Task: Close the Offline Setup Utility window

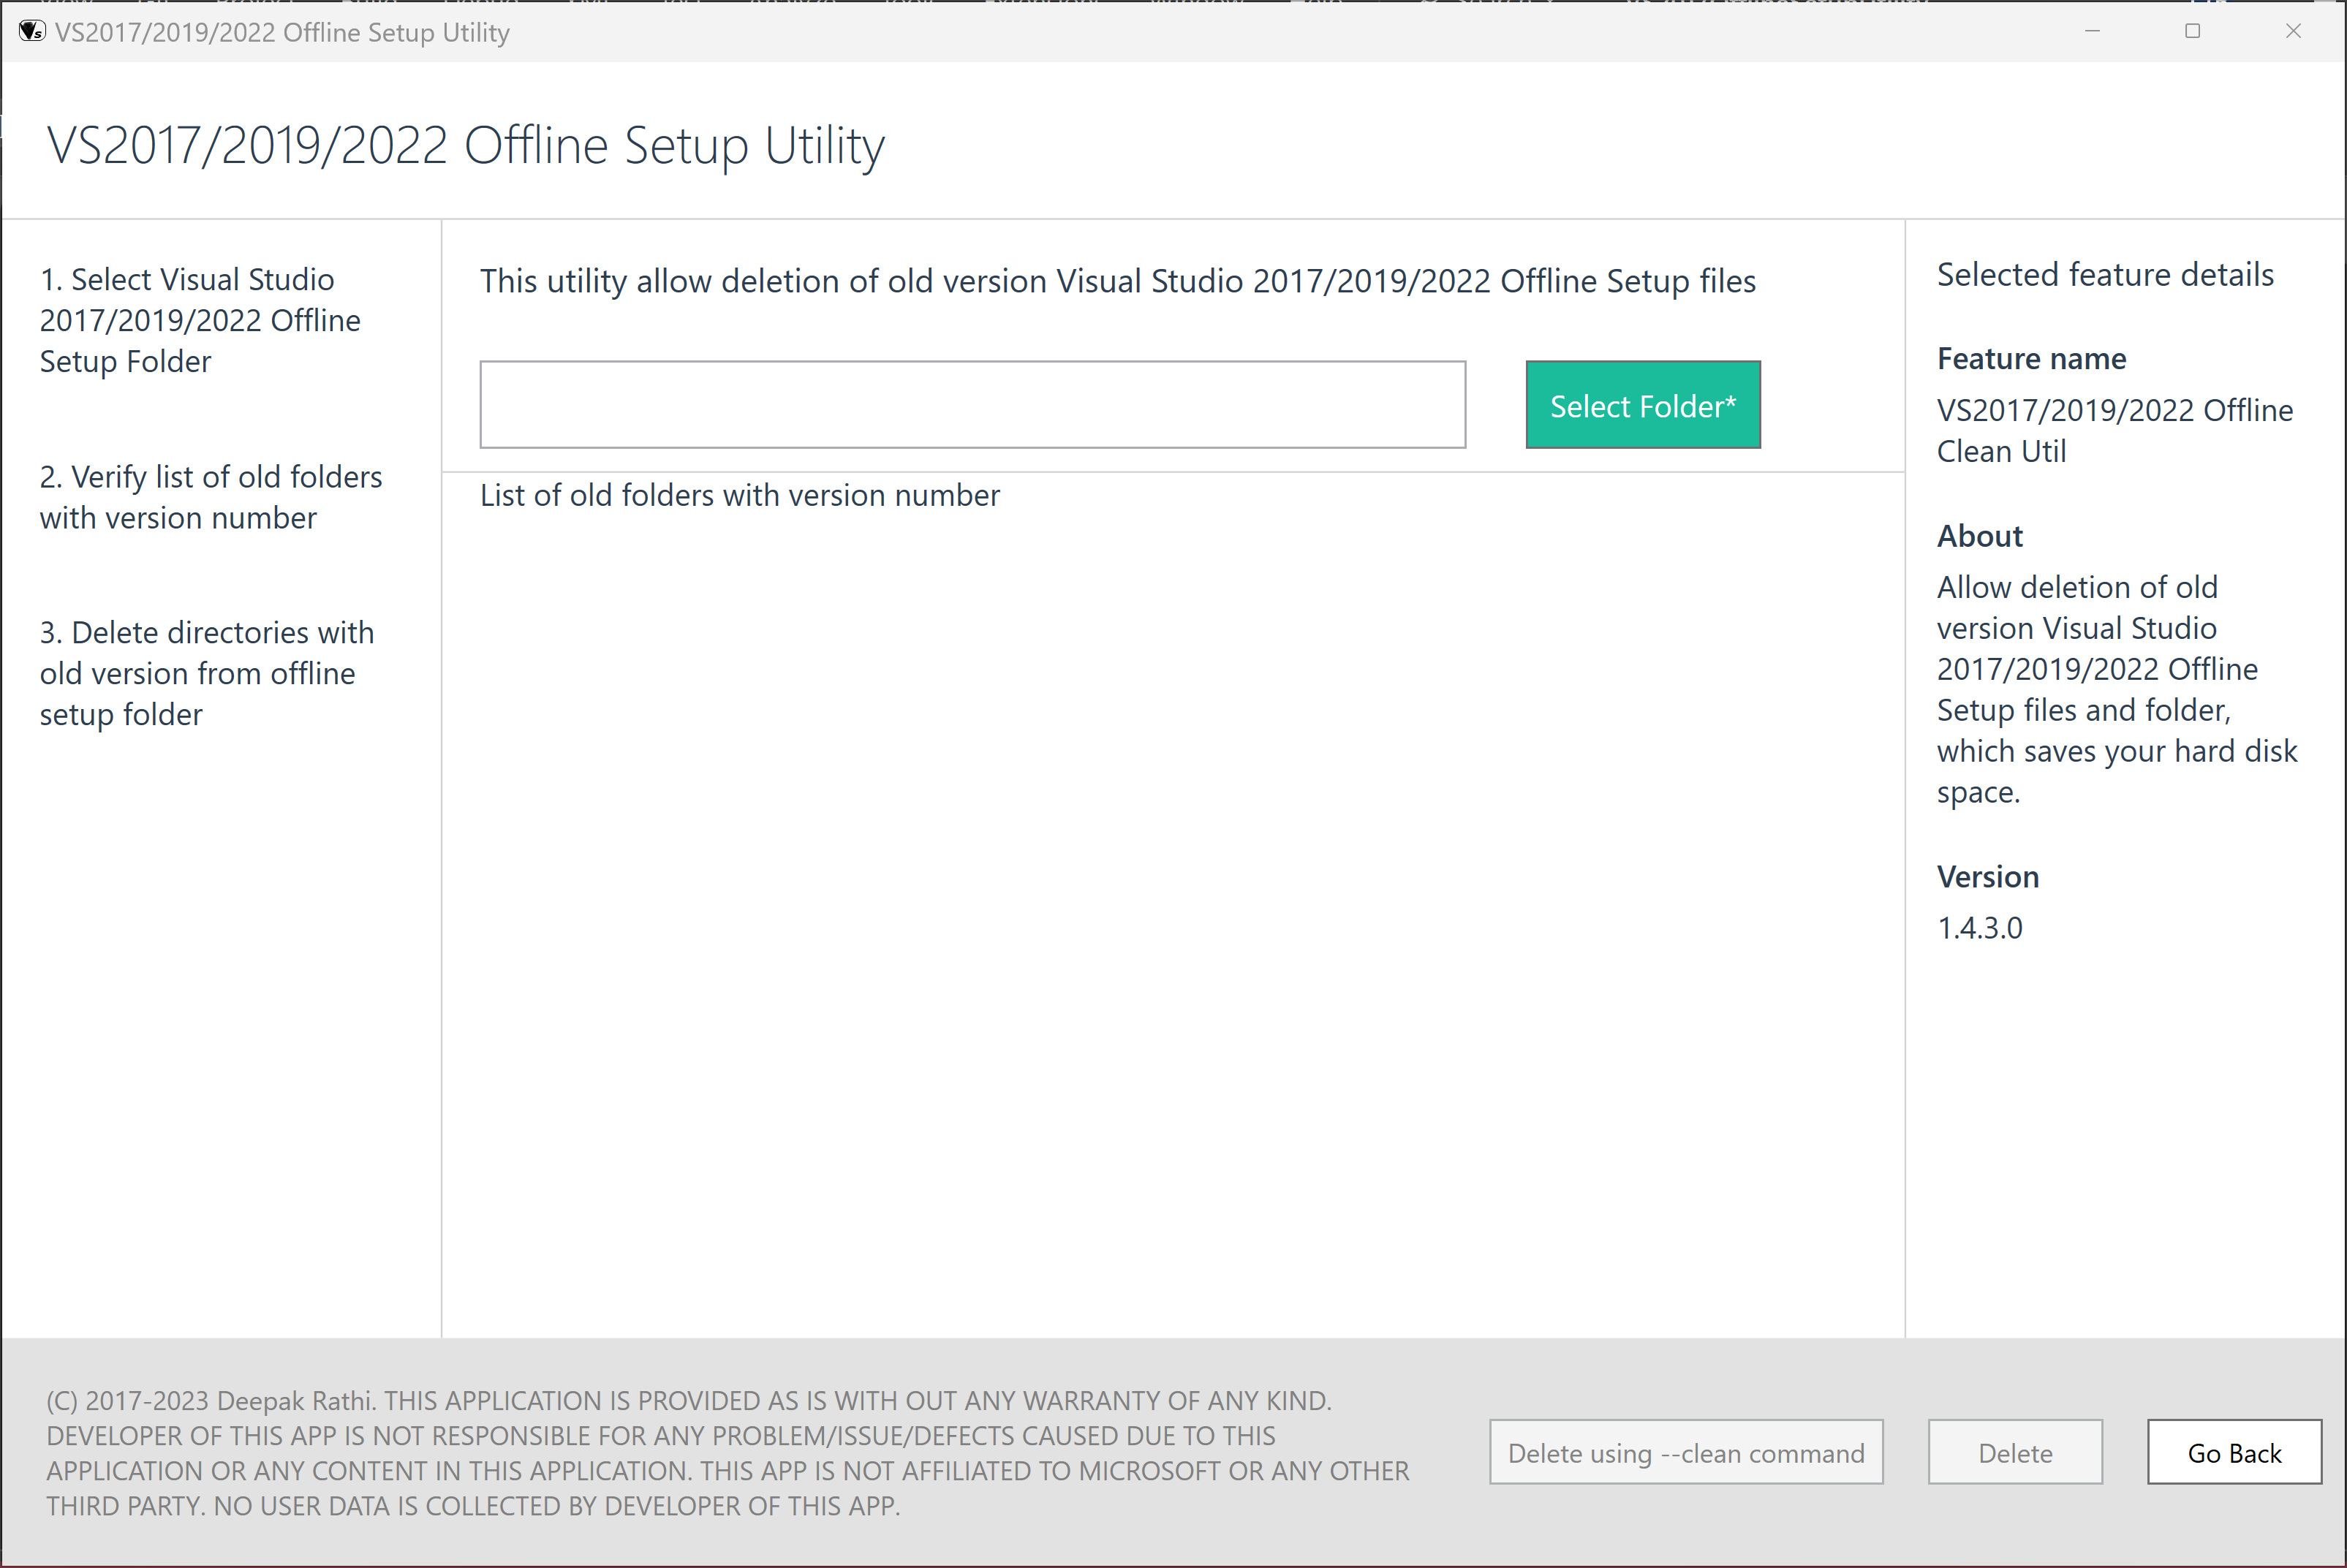Action: (x=2293, y=31)
